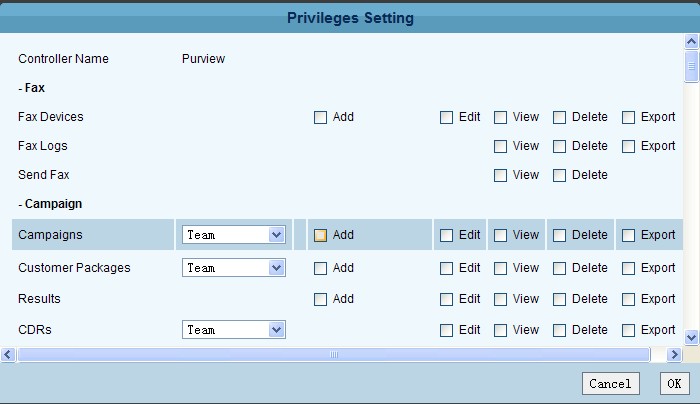
Task: Click the OK button
Action: tap(674, 383)
